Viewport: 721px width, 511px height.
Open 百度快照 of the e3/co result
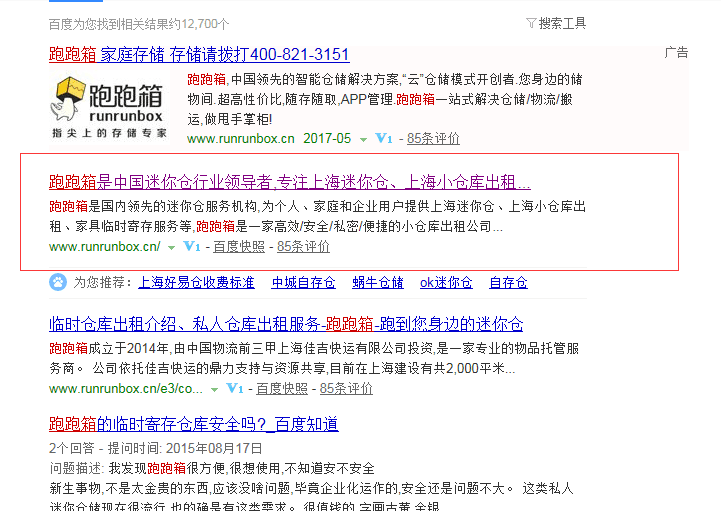click(x=282, y=389)
